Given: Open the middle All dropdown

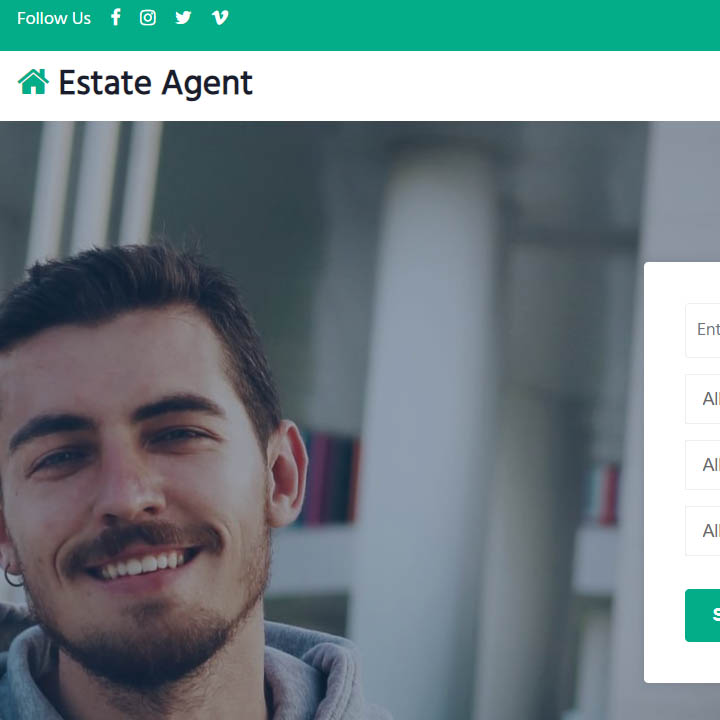Looking at the screenshot, I should [703, 465].
